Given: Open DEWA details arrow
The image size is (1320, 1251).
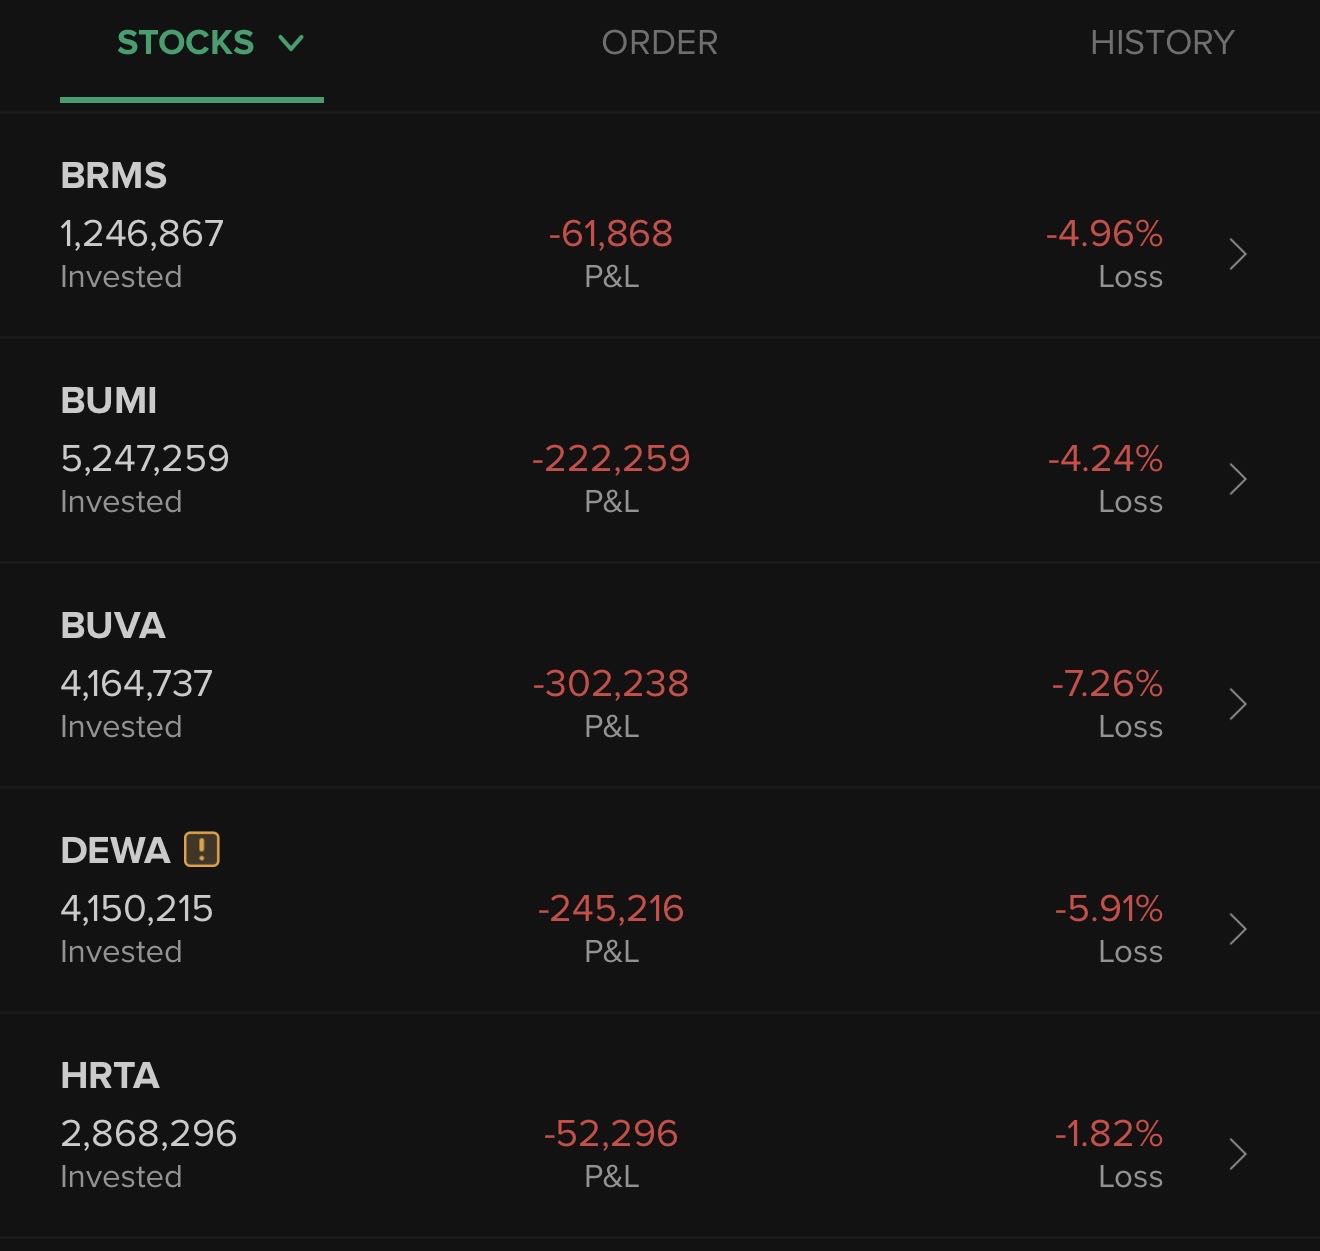Looking at the screenshot, I should [1238, 929].
